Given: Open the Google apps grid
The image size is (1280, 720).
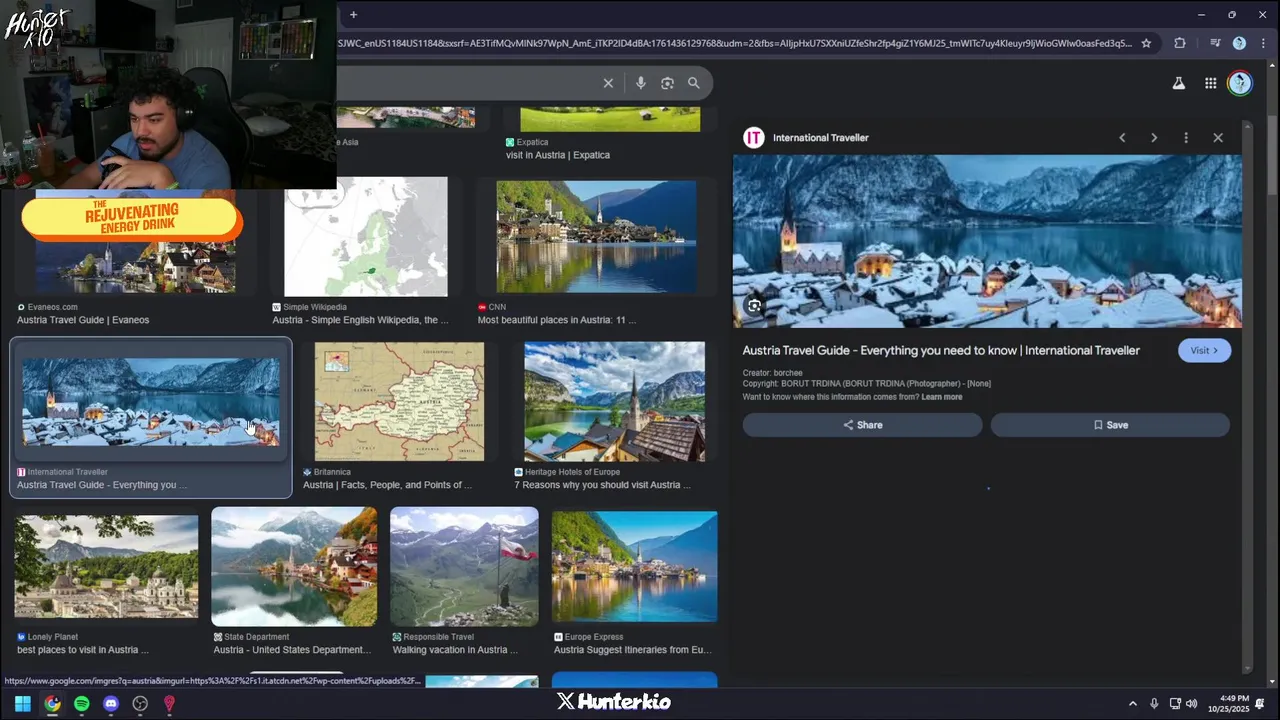Looking at the screenshot, I should (1210, 84).
